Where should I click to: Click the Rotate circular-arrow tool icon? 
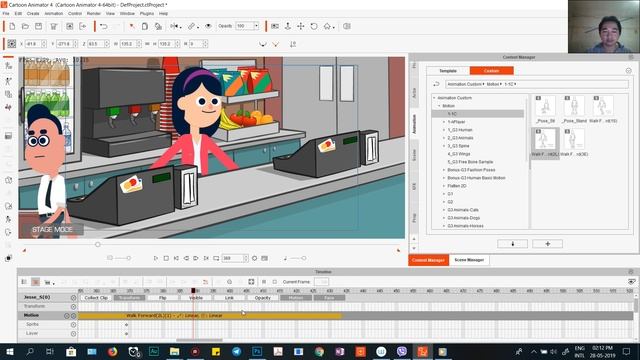tap(314, 26)
